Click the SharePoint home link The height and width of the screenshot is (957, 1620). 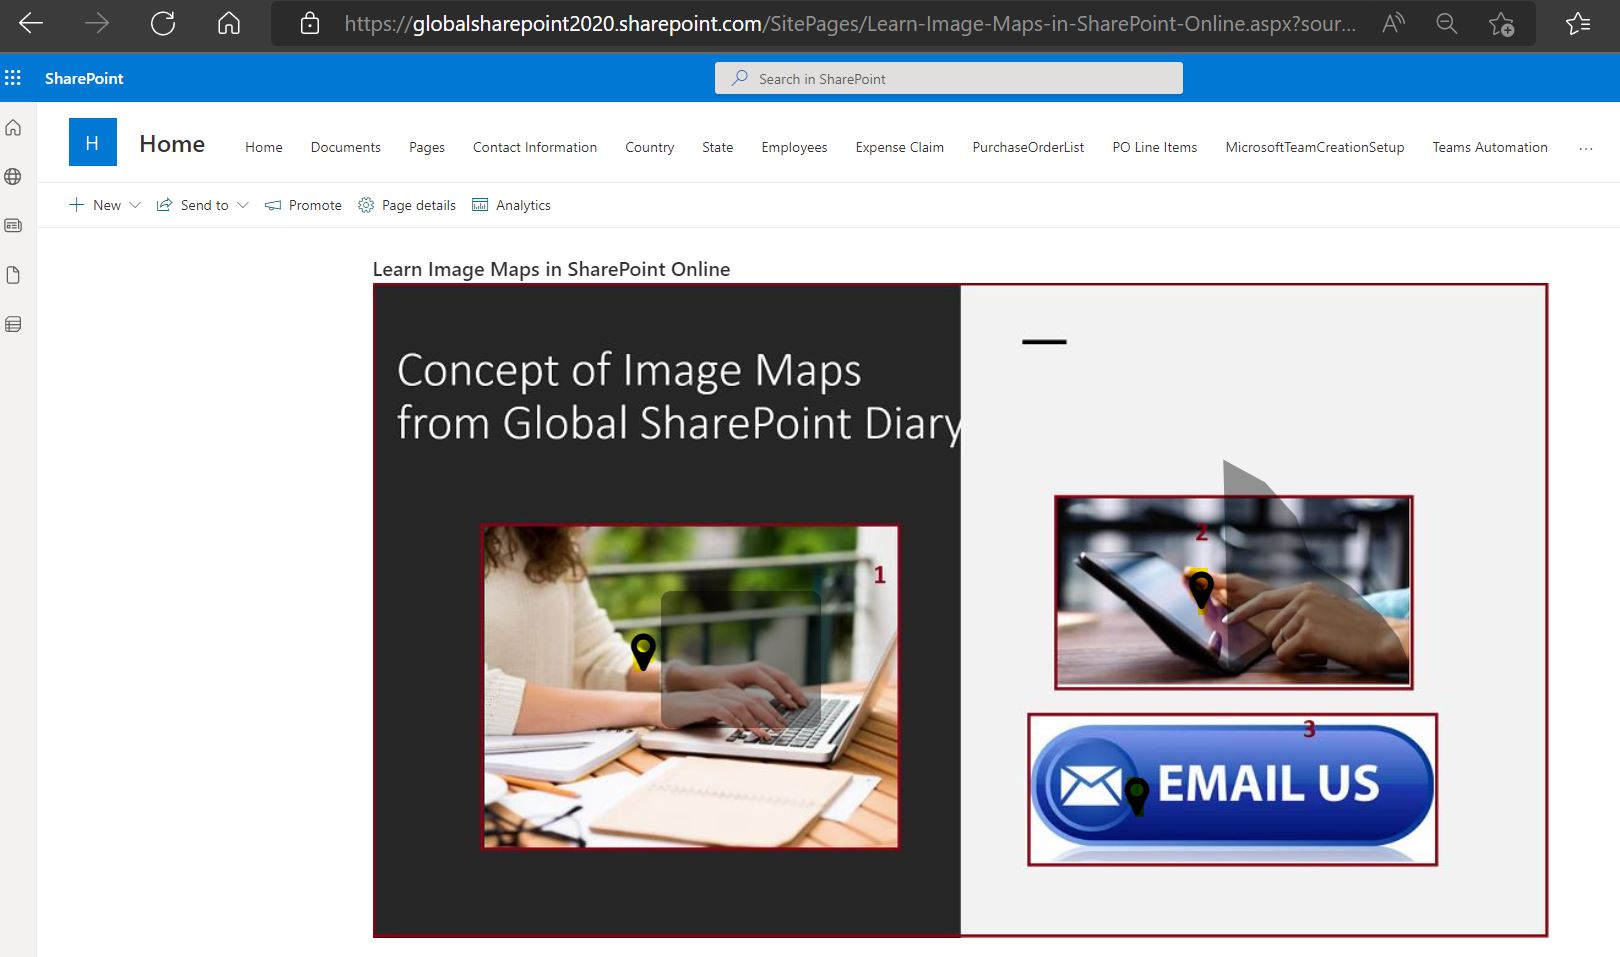(x=83, y=78)
